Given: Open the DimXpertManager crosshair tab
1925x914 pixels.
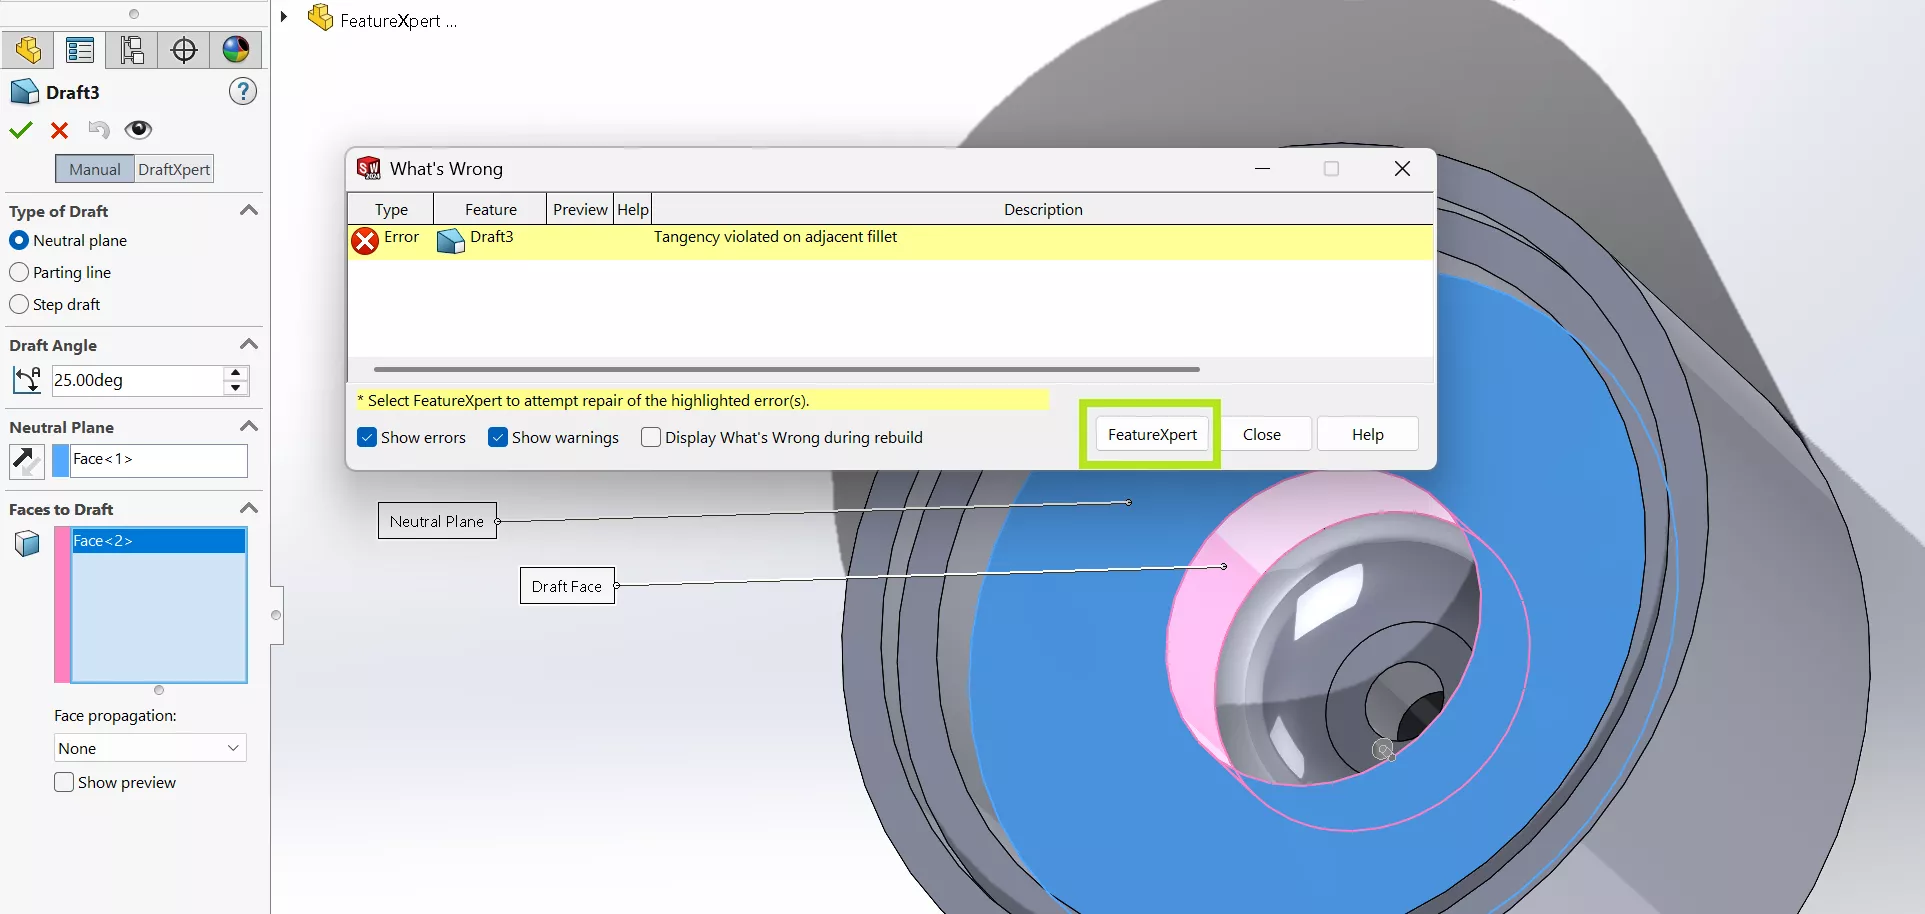Looking at the screenshot, I should [184, 50].
